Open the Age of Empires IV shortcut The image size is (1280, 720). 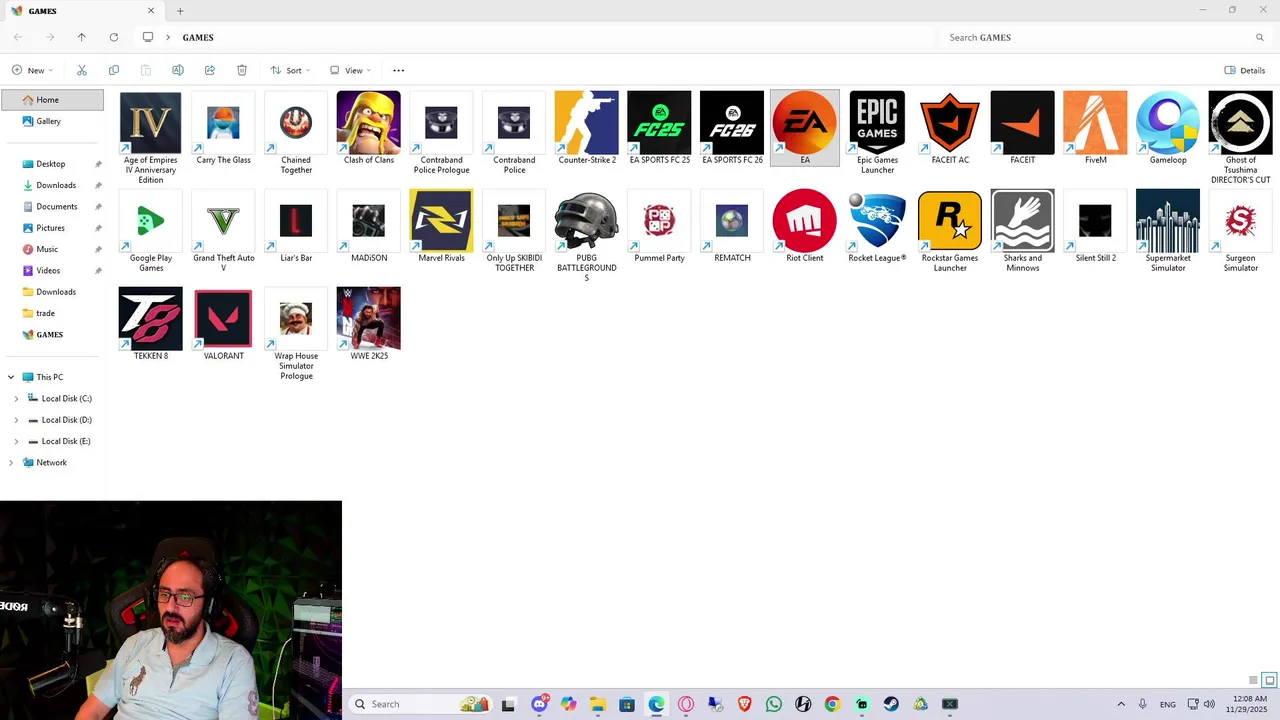click(150, 123)
